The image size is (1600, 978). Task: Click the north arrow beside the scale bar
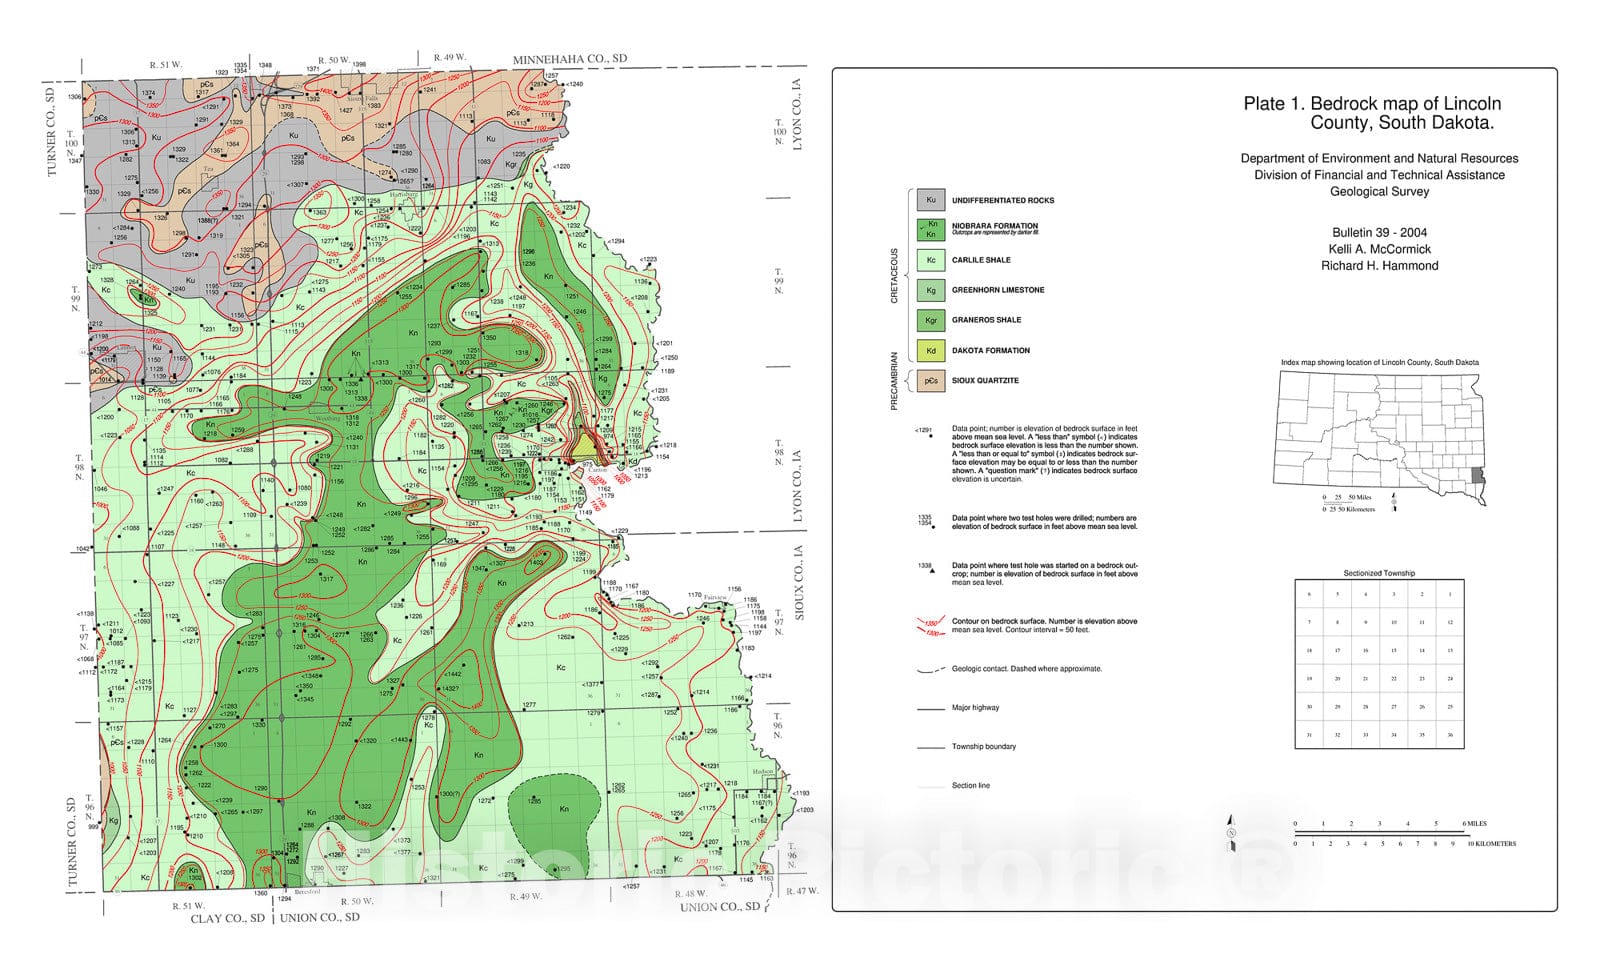(x=1232, y=834)
